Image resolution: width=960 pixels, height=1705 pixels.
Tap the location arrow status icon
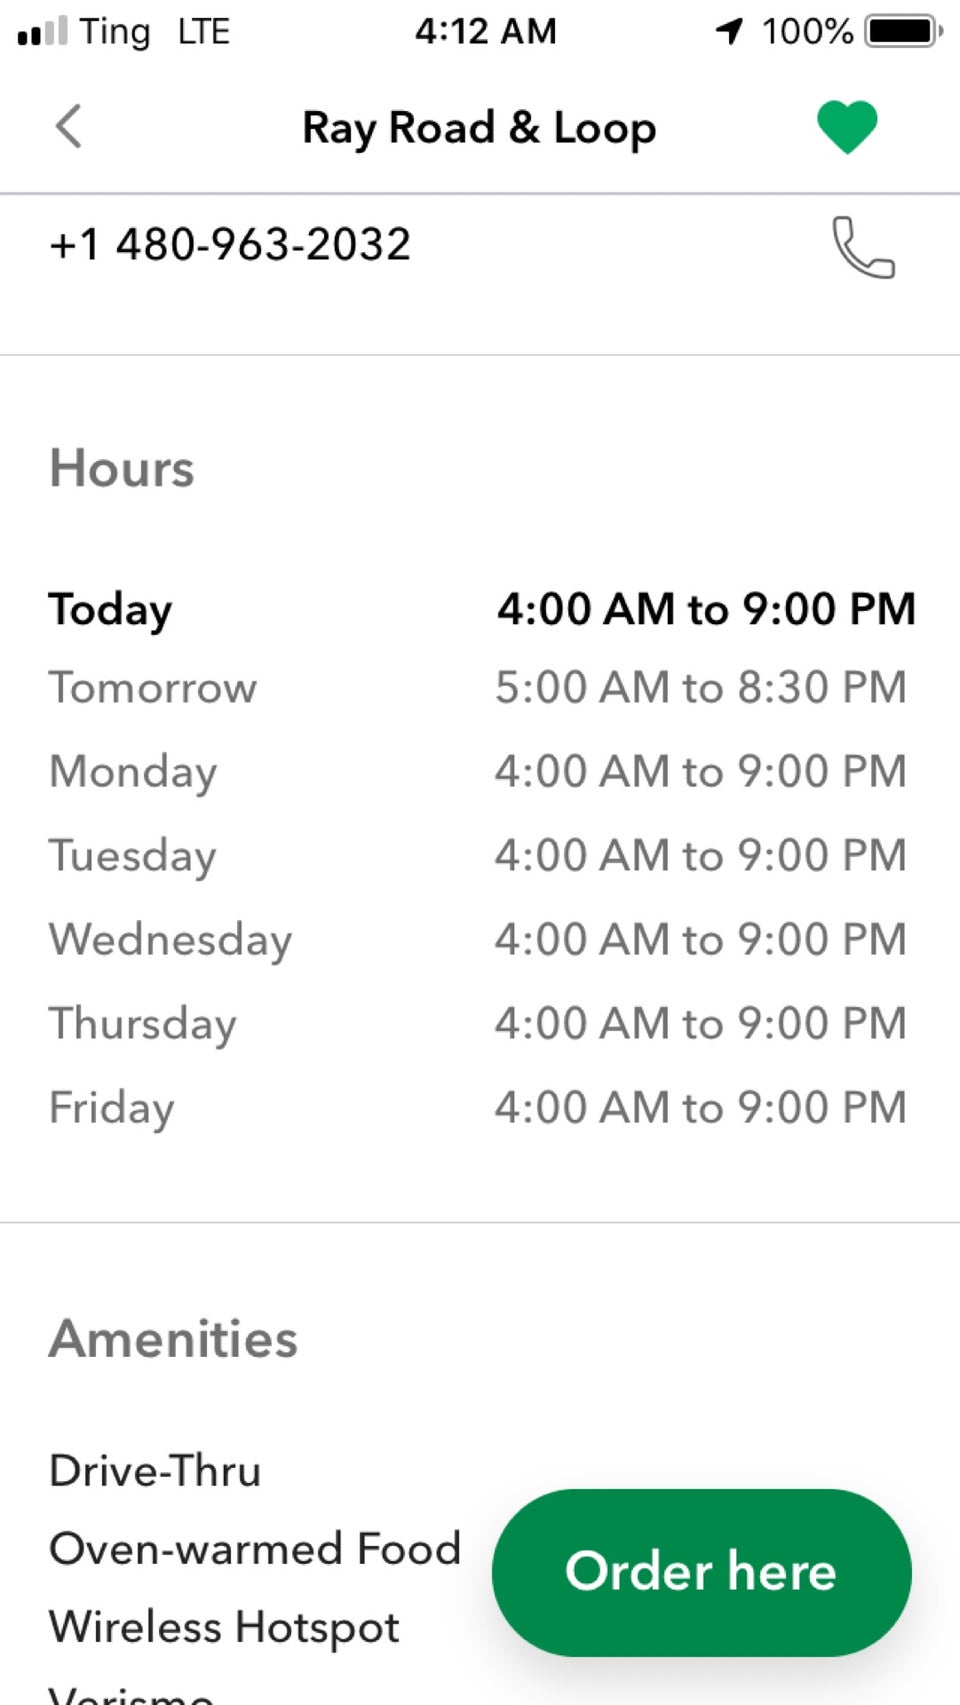click(x=730, y=31)
